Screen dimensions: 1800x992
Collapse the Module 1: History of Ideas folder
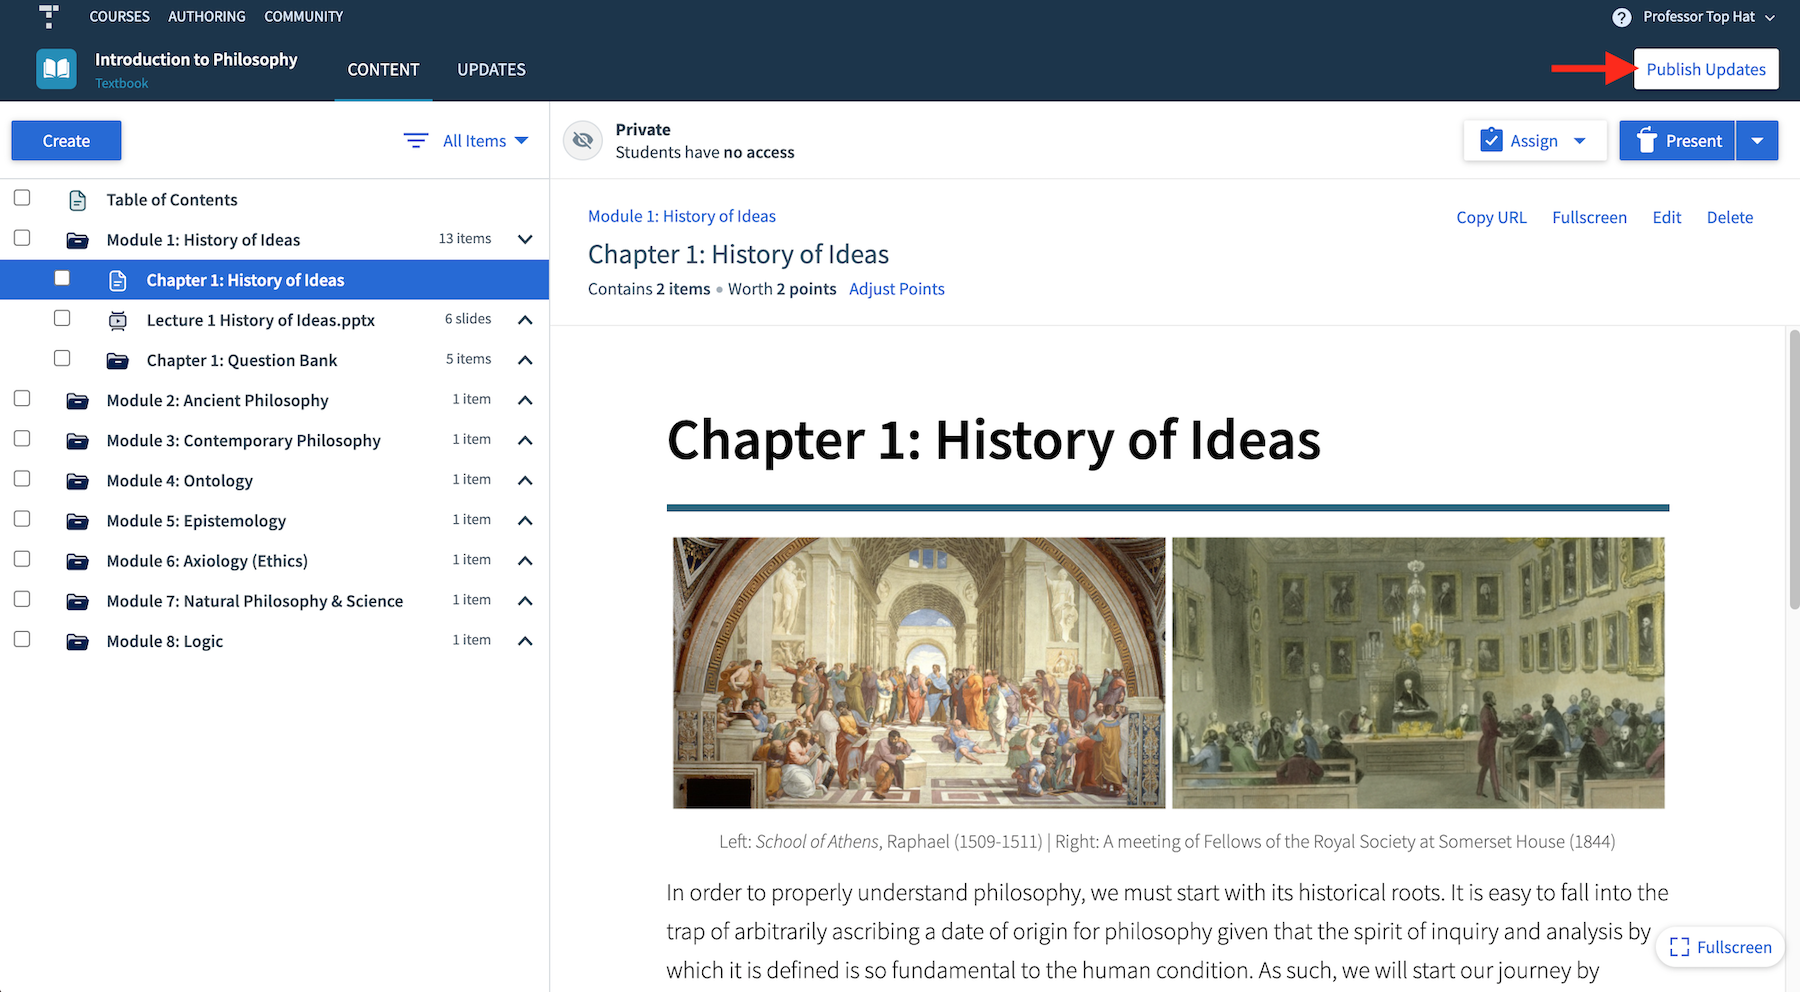(x=525, y=239)
